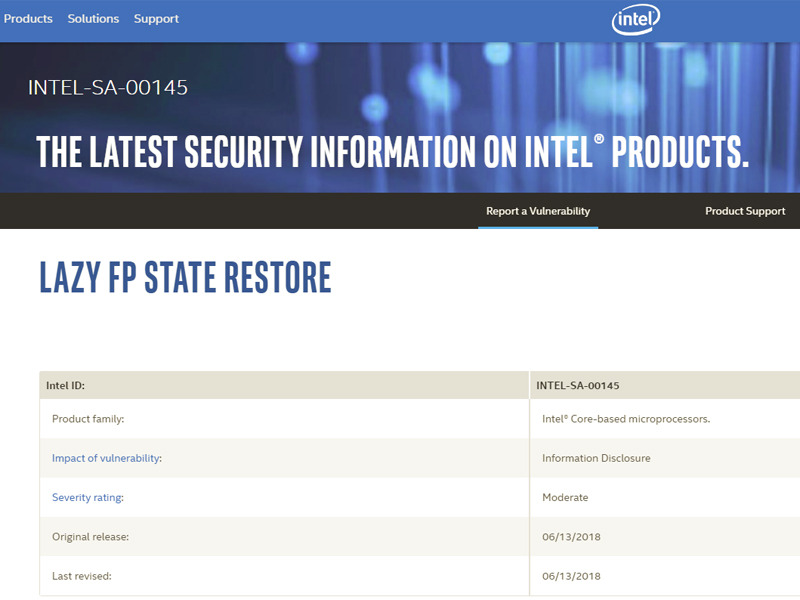Open the Products menu
Image resolution: width=800 pixels, height=600 pixels.
pos(28,19)
